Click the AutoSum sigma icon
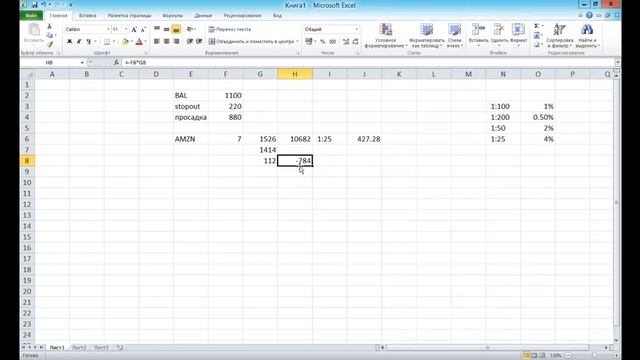Image resolution: width=640 pixels, height=360 pixels. [x=536, y=26]
